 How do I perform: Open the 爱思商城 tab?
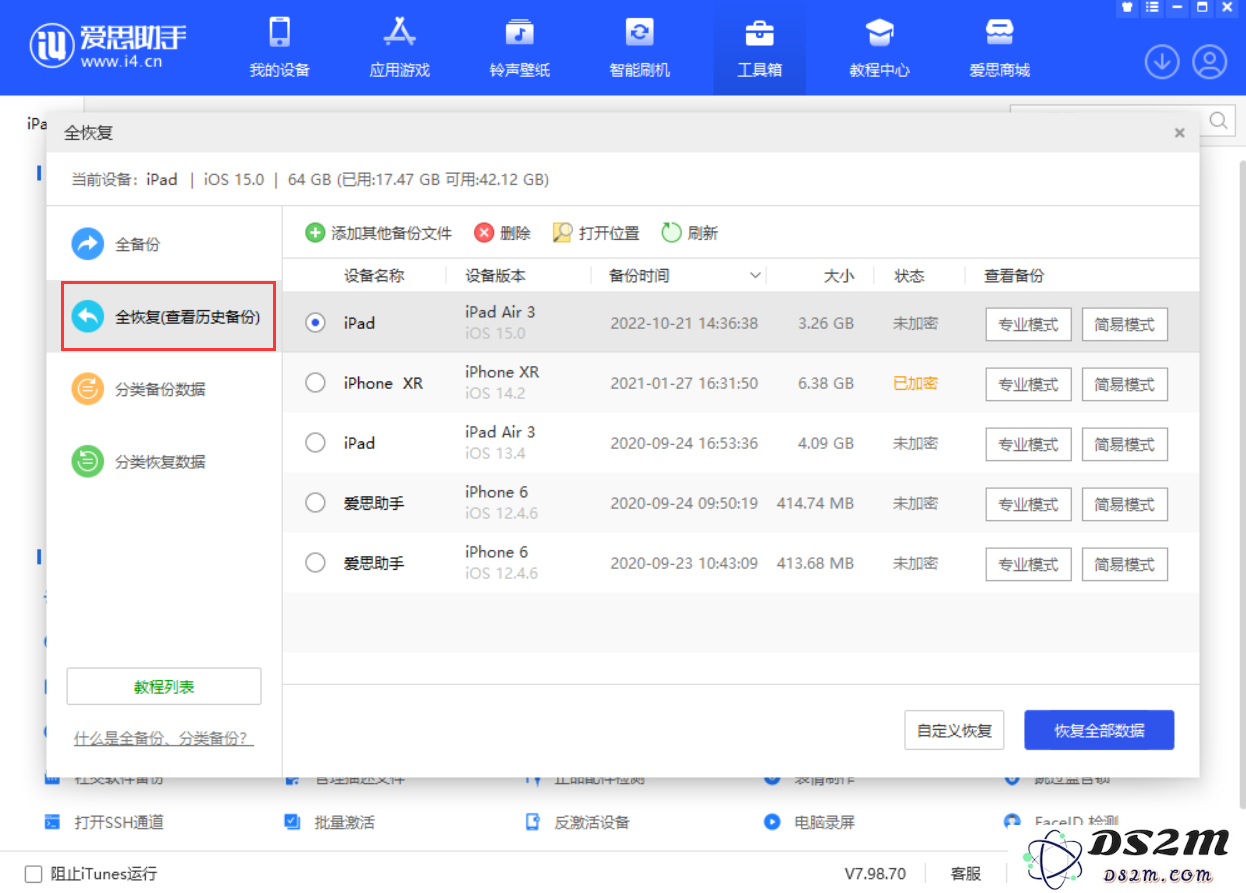(999, 47)
